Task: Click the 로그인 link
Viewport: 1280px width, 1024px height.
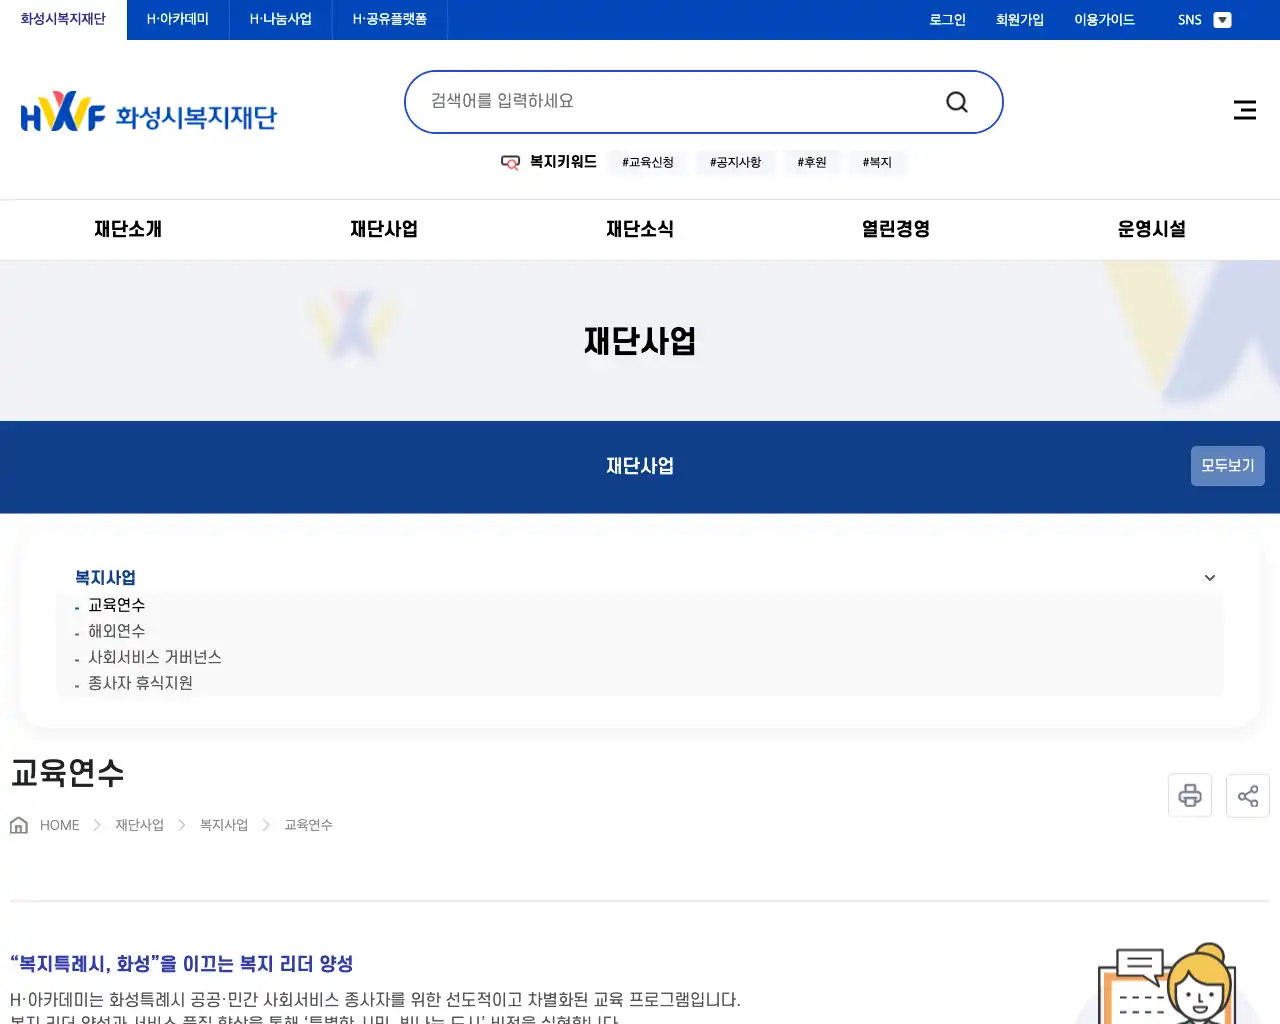Action: pos(946,19)
